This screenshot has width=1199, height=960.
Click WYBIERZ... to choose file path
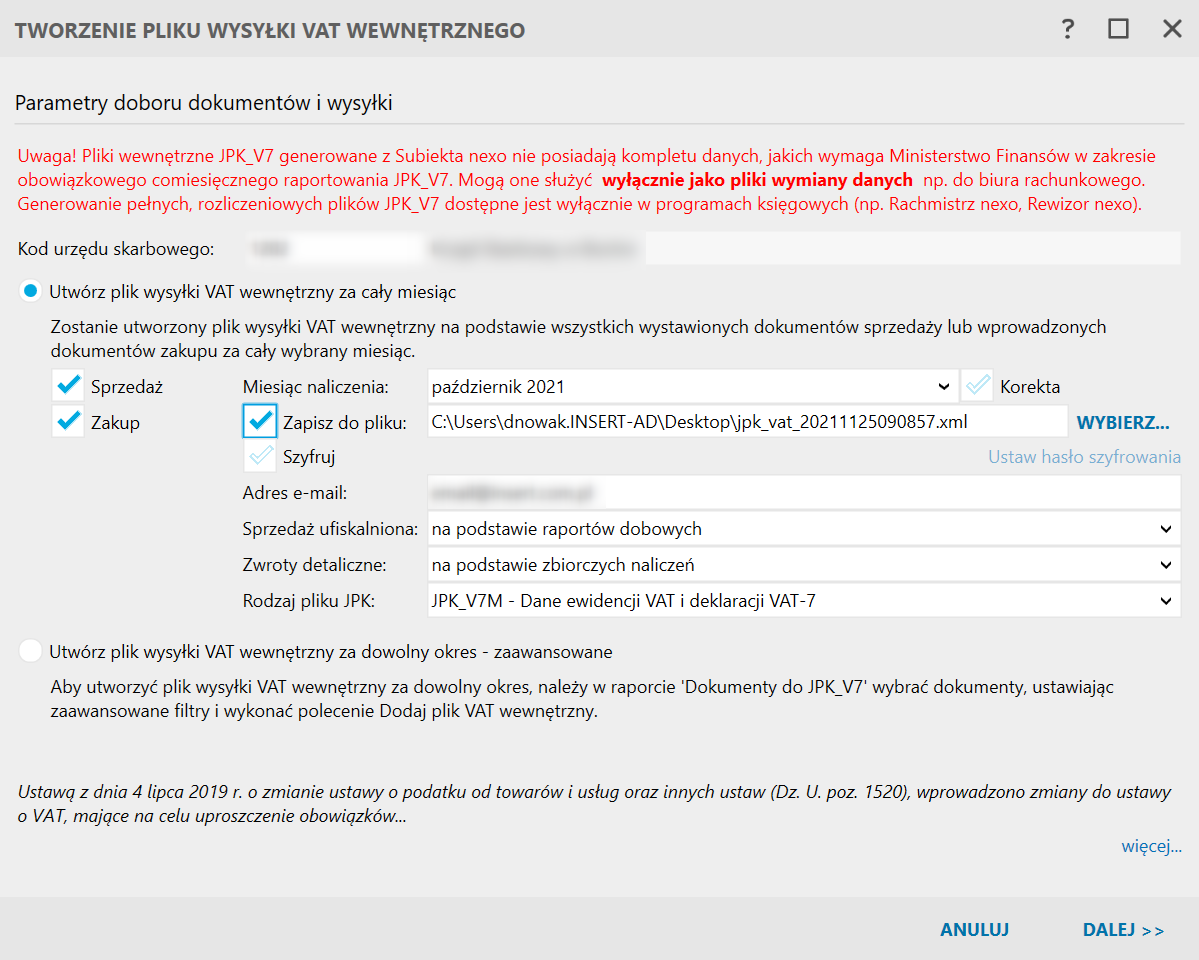1122,422
